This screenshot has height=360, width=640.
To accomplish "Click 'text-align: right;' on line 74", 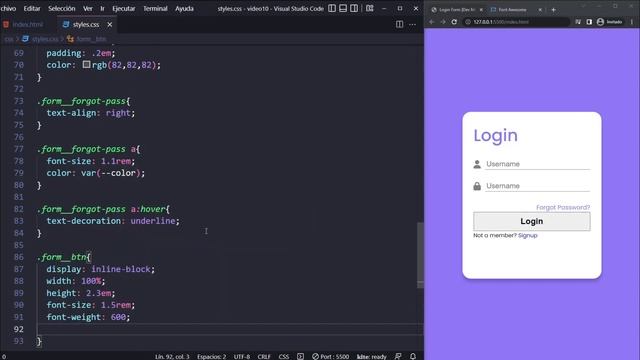I will (x=91, y=113).
